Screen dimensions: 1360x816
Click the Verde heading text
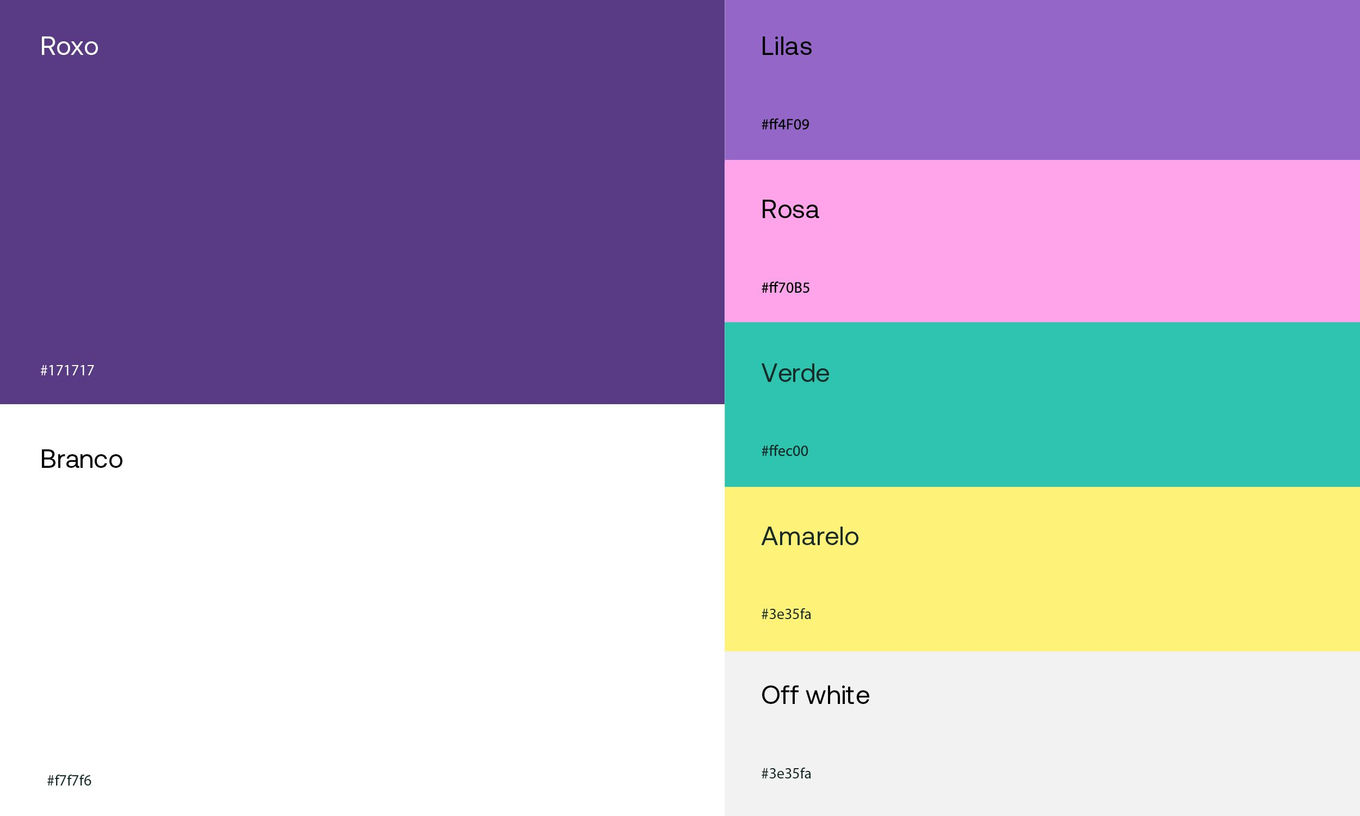click(x=795, y=373)
